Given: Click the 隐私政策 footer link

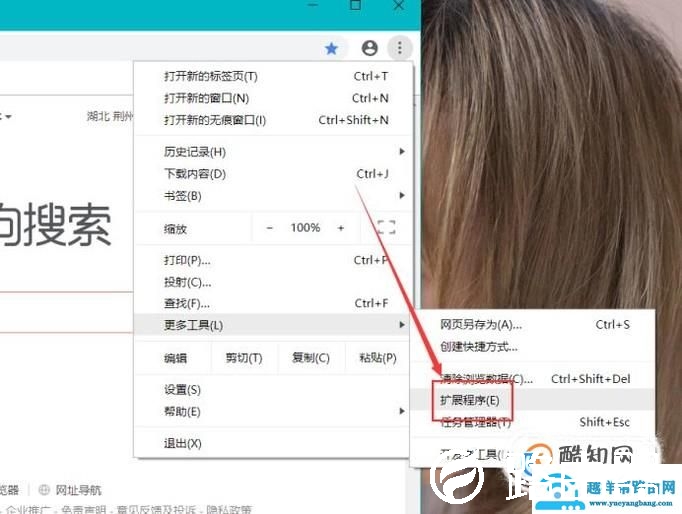Looking at the screenshot, I should click(229, 509).
